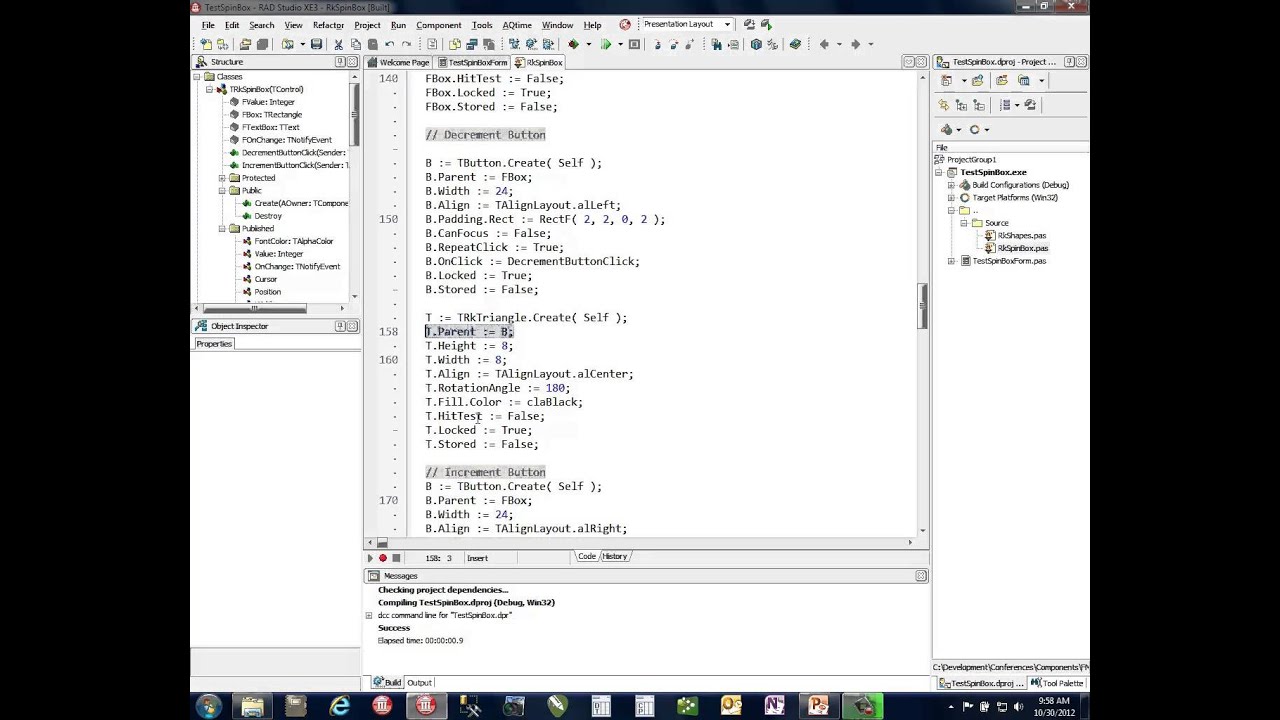Switch to the History tab below editor
1280x720 pixels.
click(615, 556)
